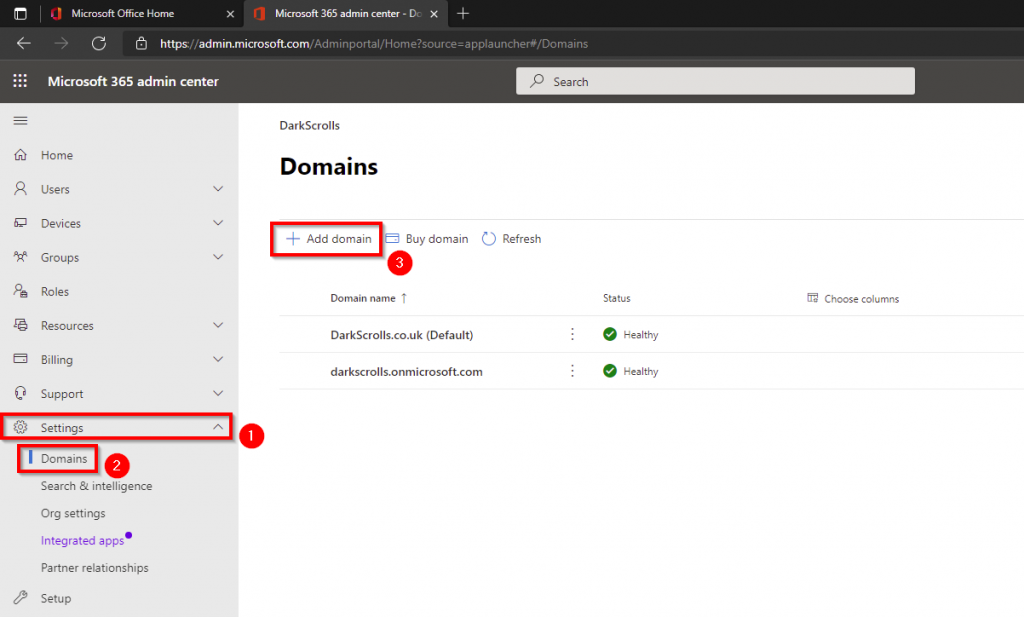This screenshot has height=617, width=1024.
Task: Collapse the Settings section chevron
Action: [218, 427]
